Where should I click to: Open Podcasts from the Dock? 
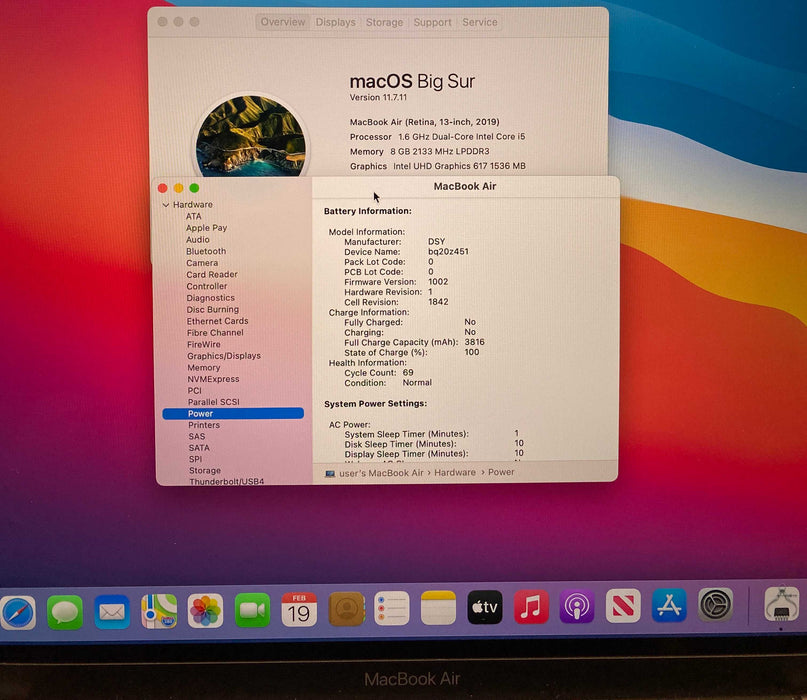pyautogui.click(x=577, y=606)
